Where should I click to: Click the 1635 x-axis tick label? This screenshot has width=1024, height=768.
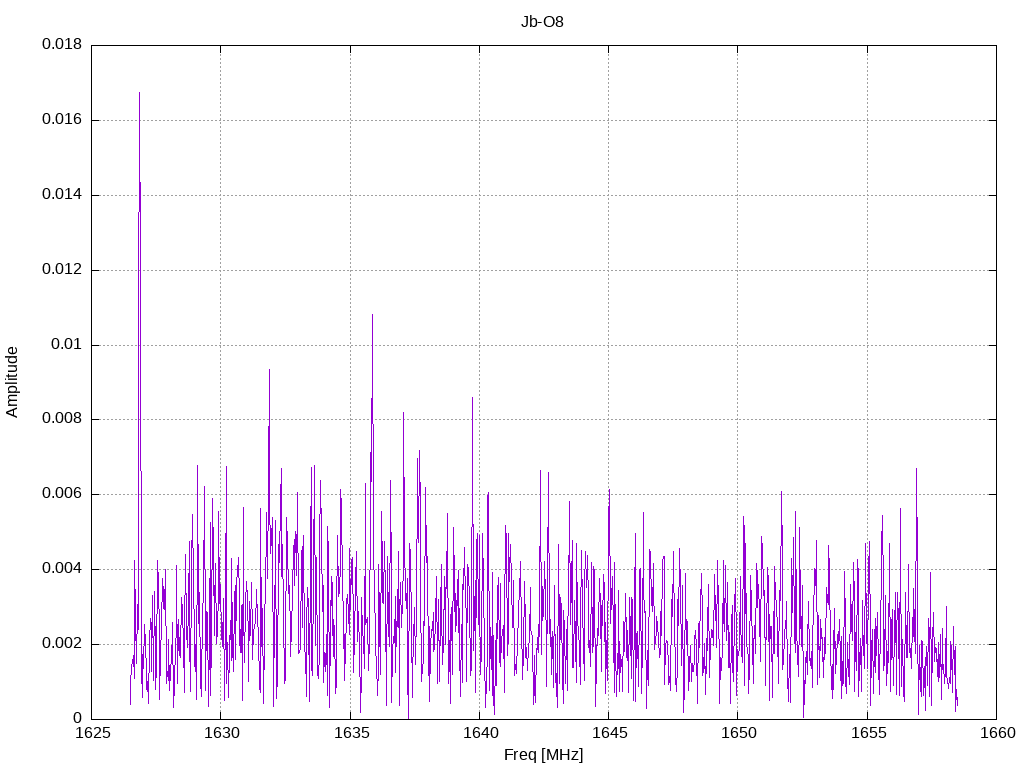point(351,733)
